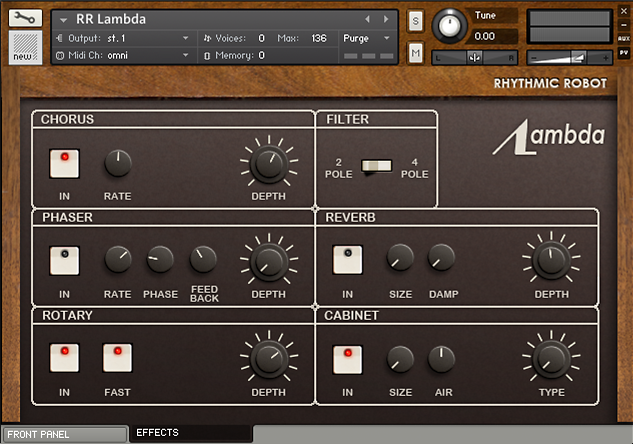Screen dimensions: 633x444
Task: Click the Cabinet SIZE knob
Action: [x=400, y=359]
